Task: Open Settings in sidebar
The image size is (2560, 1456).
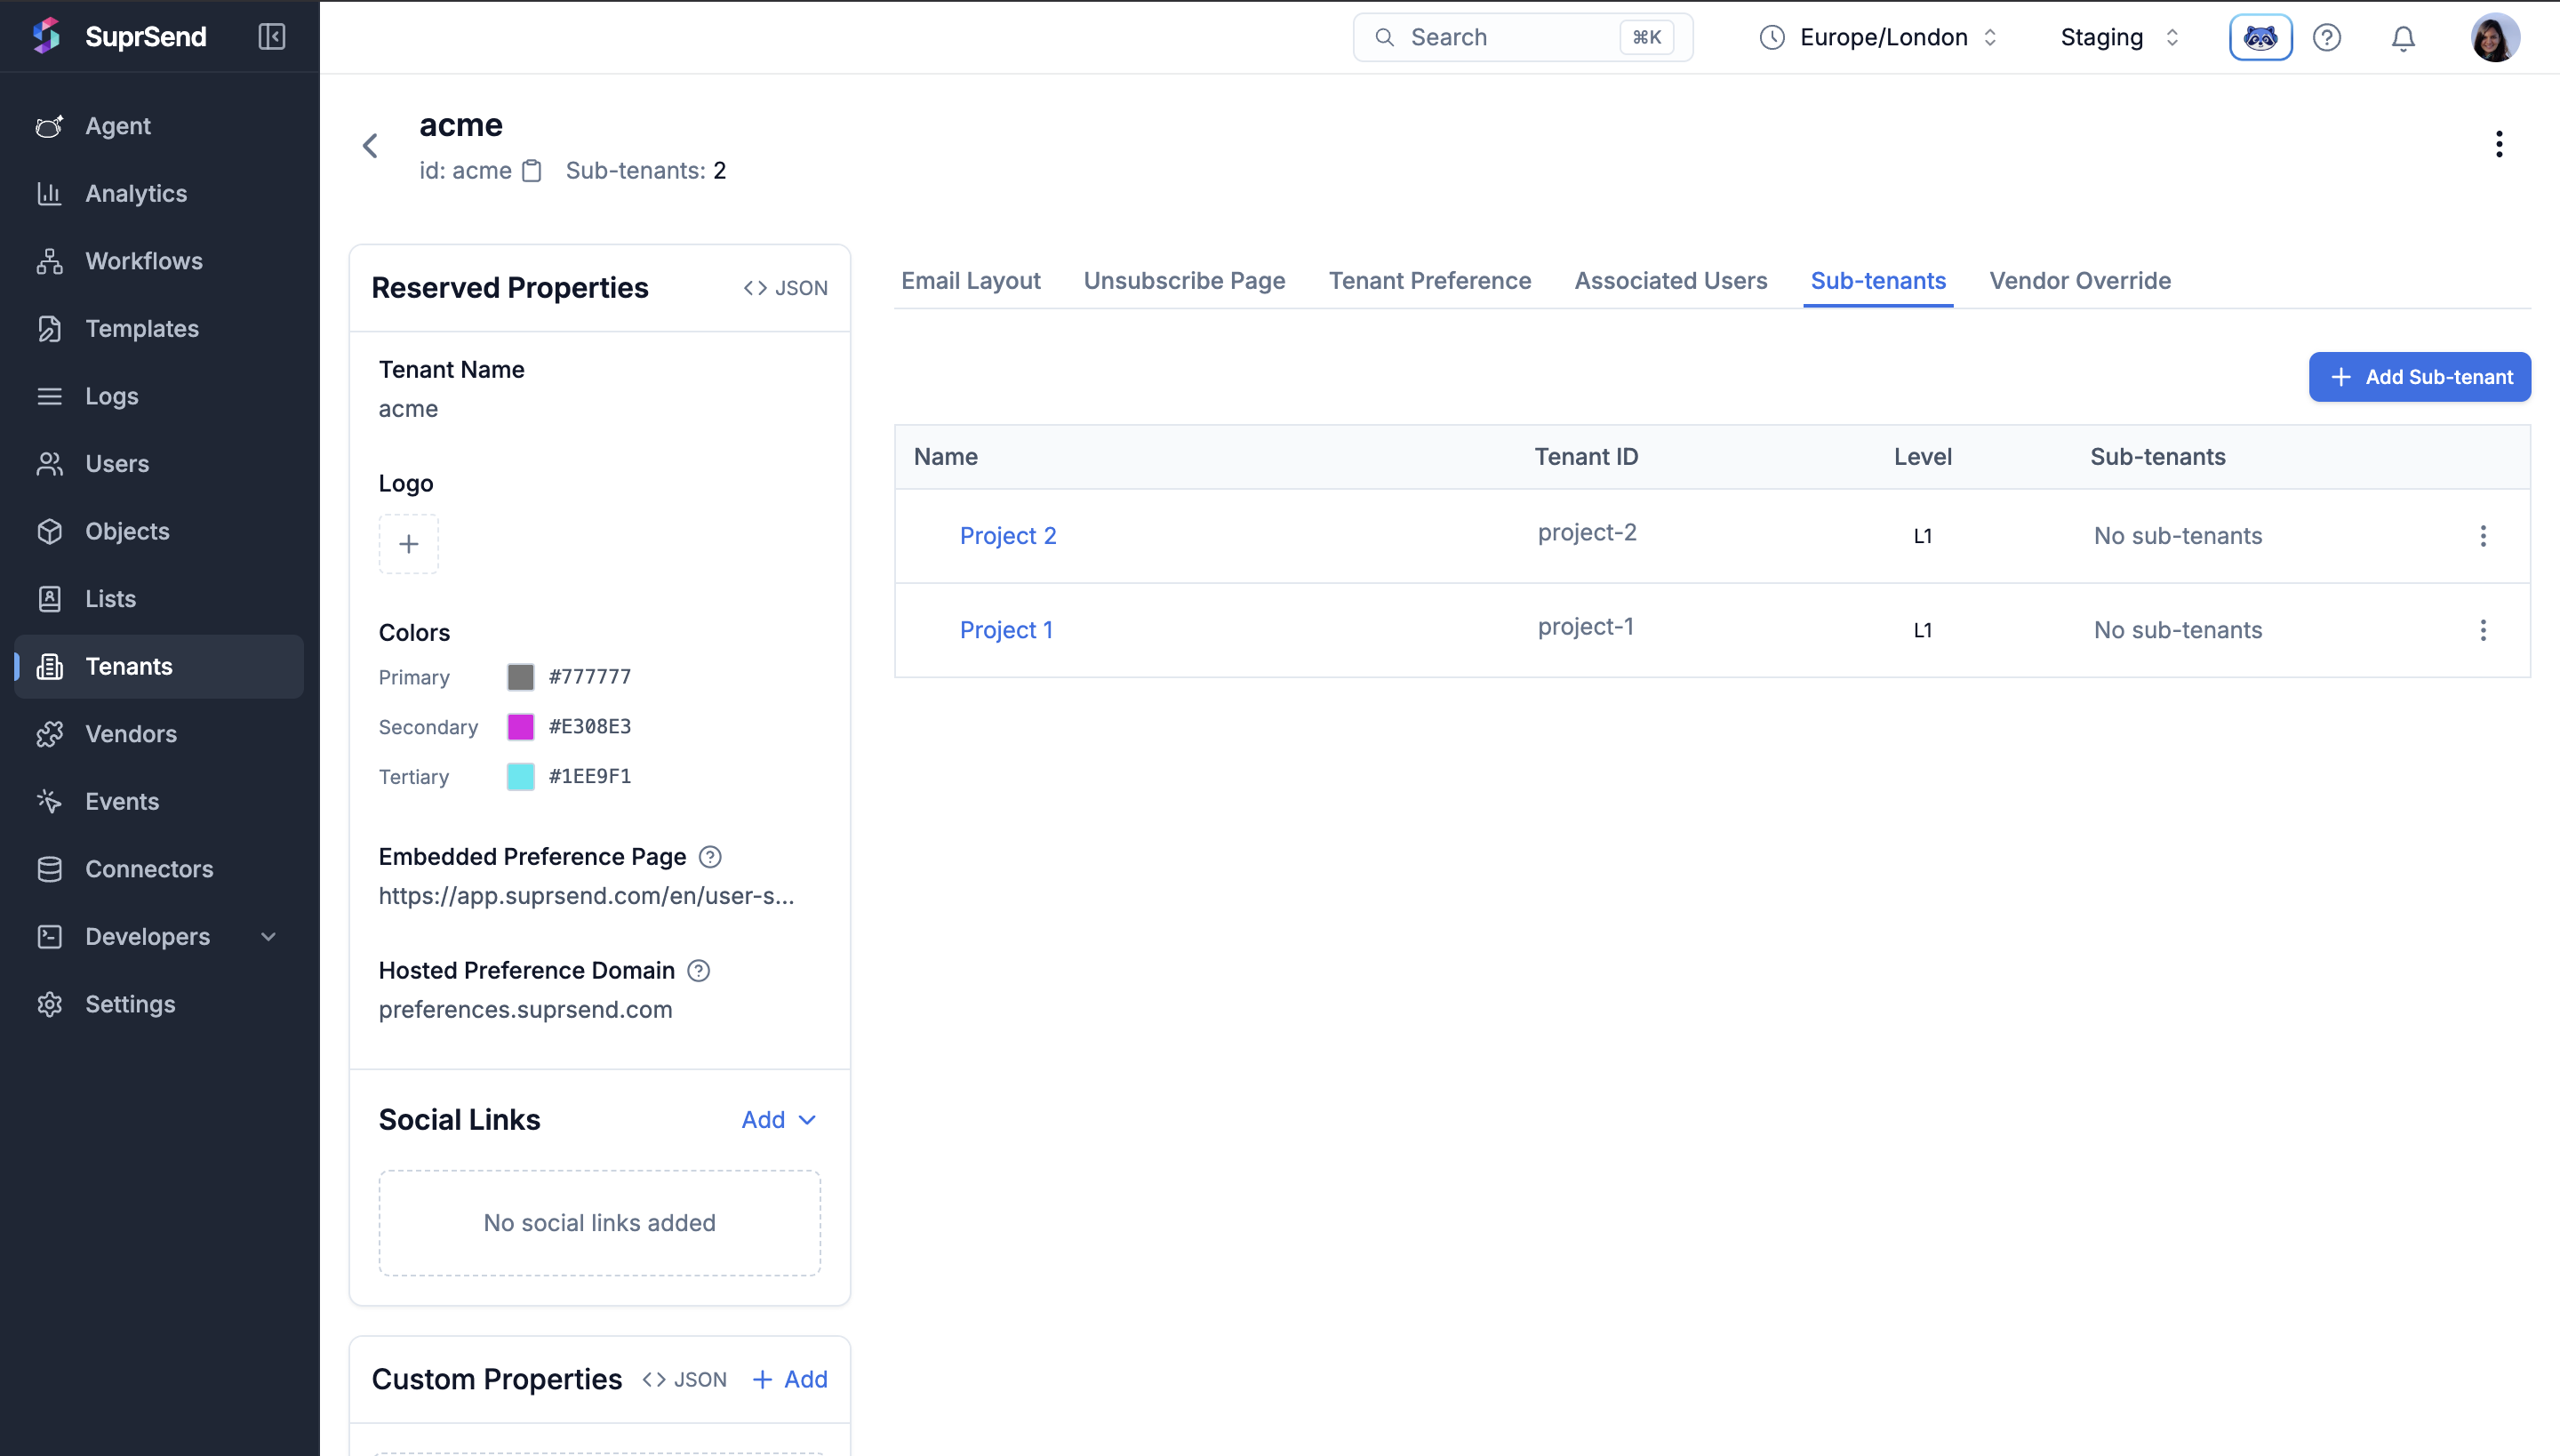Action: (160, 1003)
